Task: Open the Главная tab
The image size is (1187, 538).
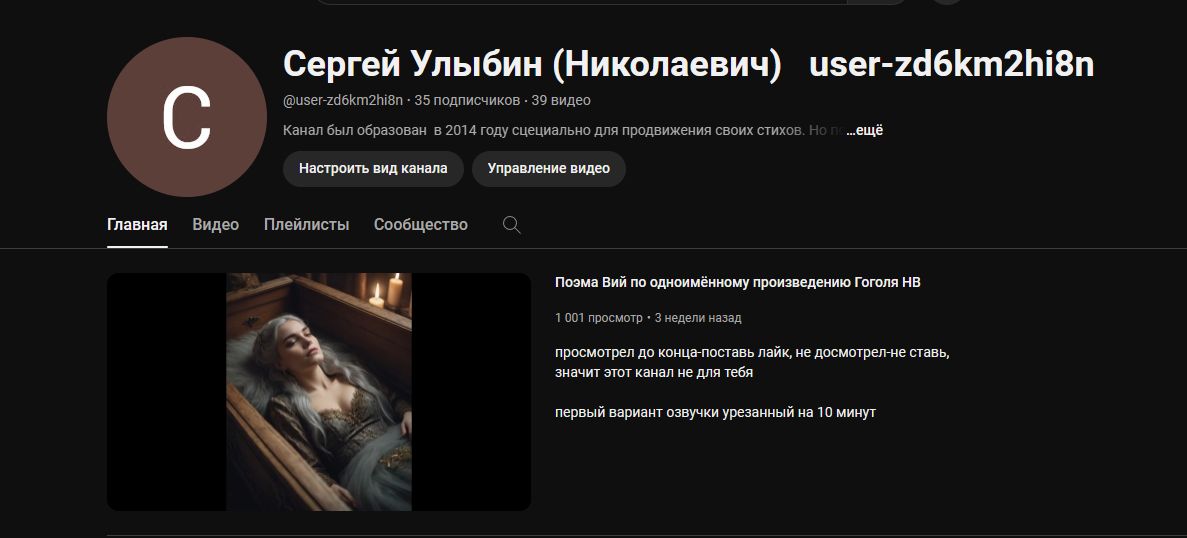Action: tap(137, 225)
